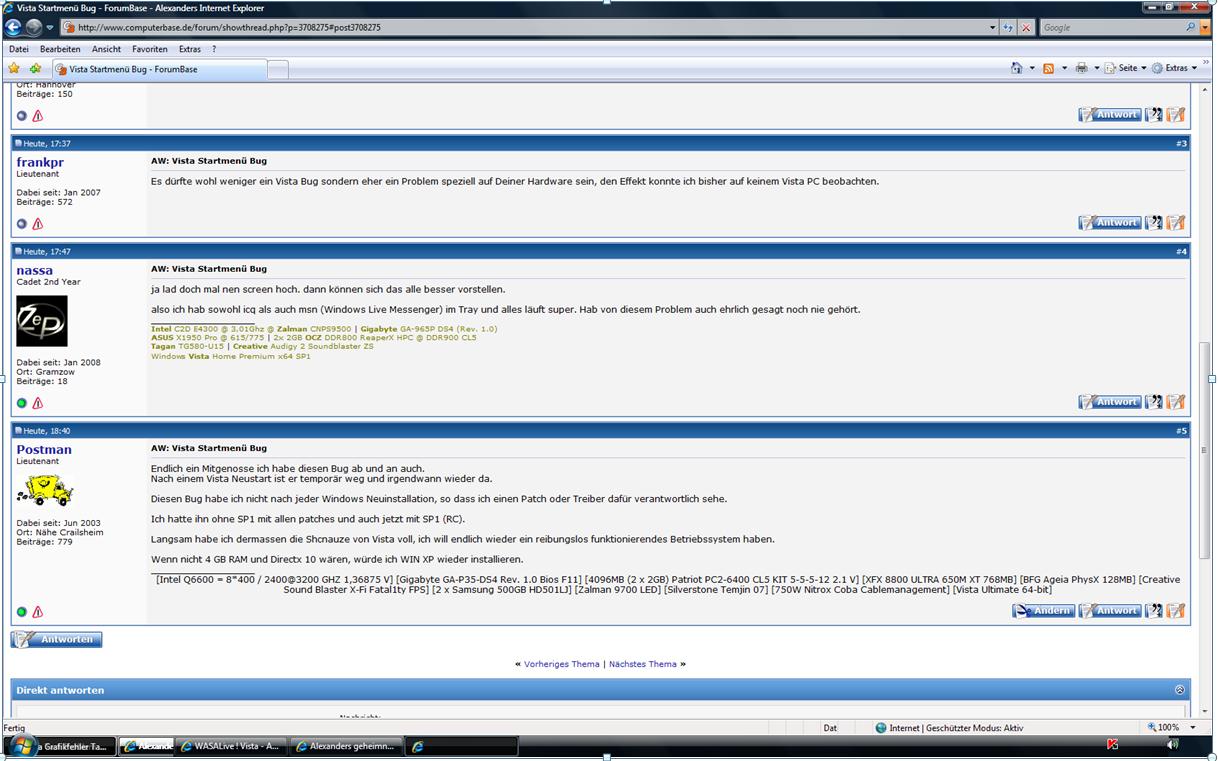Open Postman's user profile link
Viewport: 1218px width, 761px height.
click(x=44, y=449)
